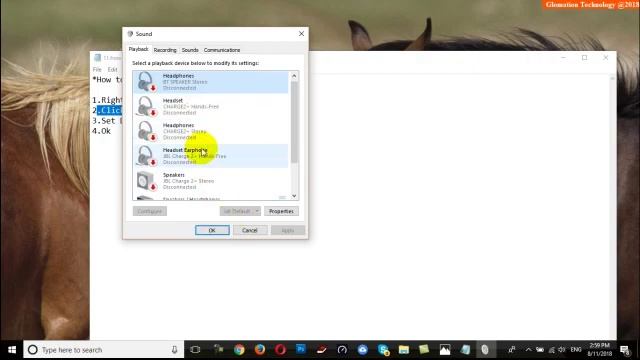
Task: Click scroll-down arrow of device list
Action: (x=294, y=196)
